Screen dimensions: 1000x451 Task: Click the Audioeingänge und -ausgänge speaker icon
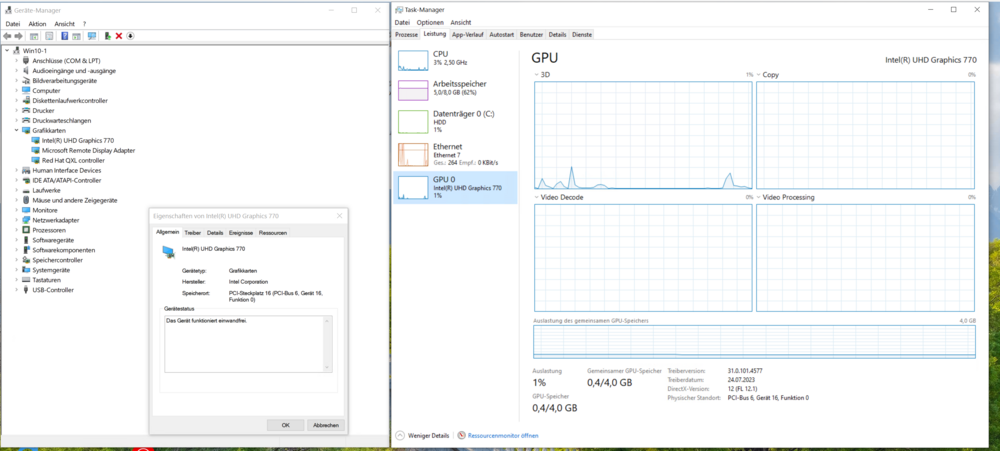tap(26, 71)
